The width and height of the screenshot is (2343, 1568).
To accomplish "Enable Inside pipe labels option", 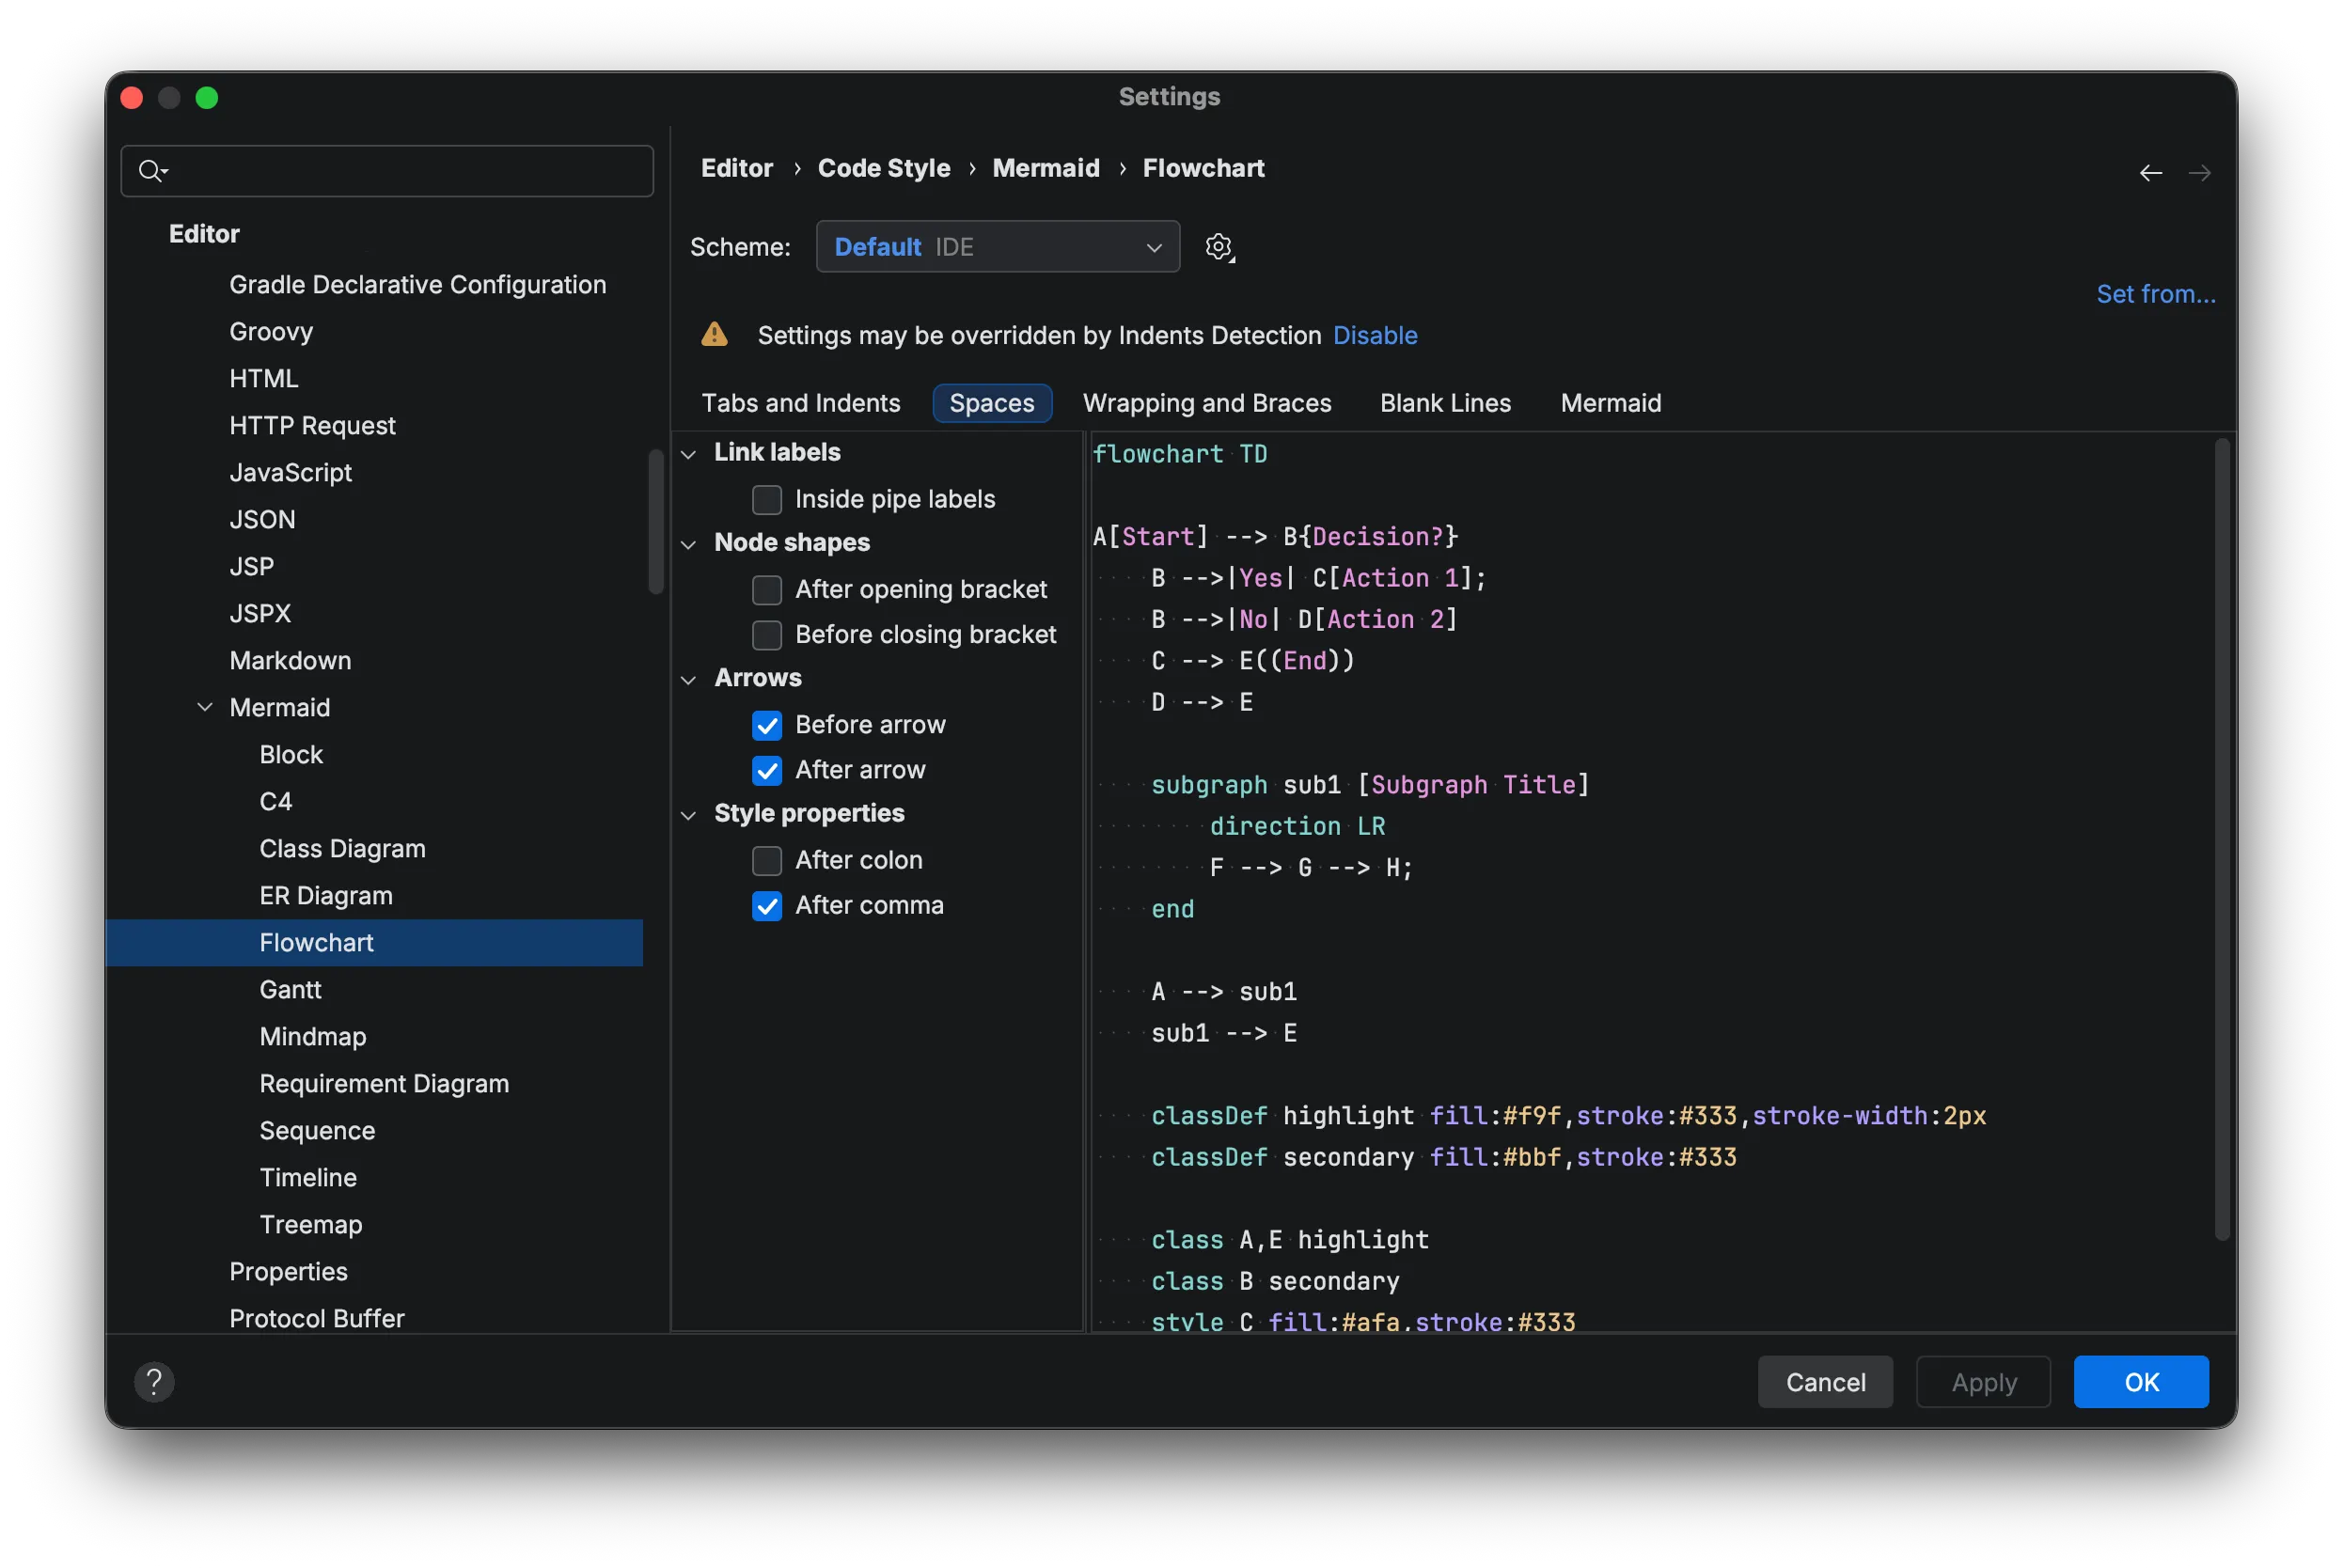I will [766, 499].
